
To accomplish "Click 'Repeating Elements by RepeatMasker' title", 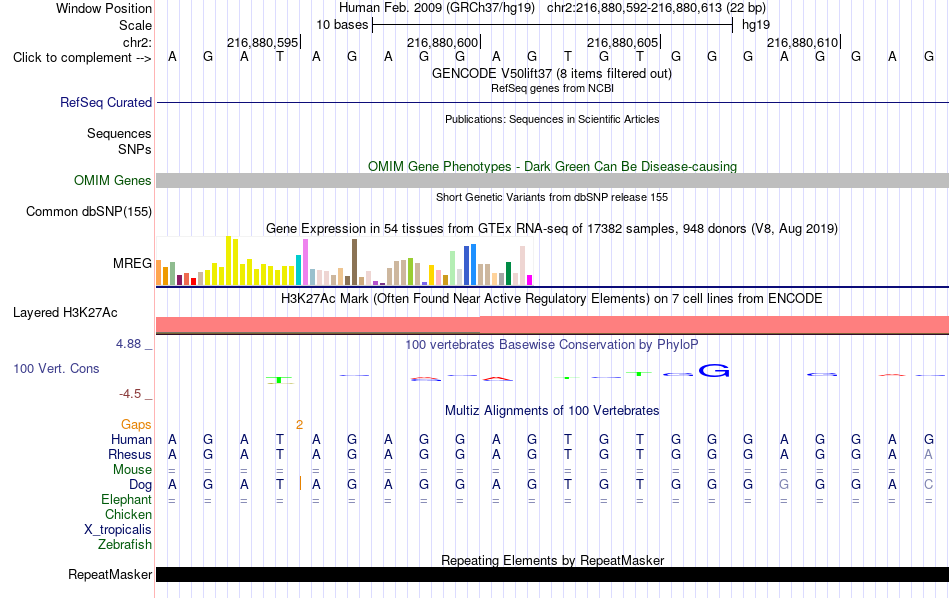I will coord(552,560).
